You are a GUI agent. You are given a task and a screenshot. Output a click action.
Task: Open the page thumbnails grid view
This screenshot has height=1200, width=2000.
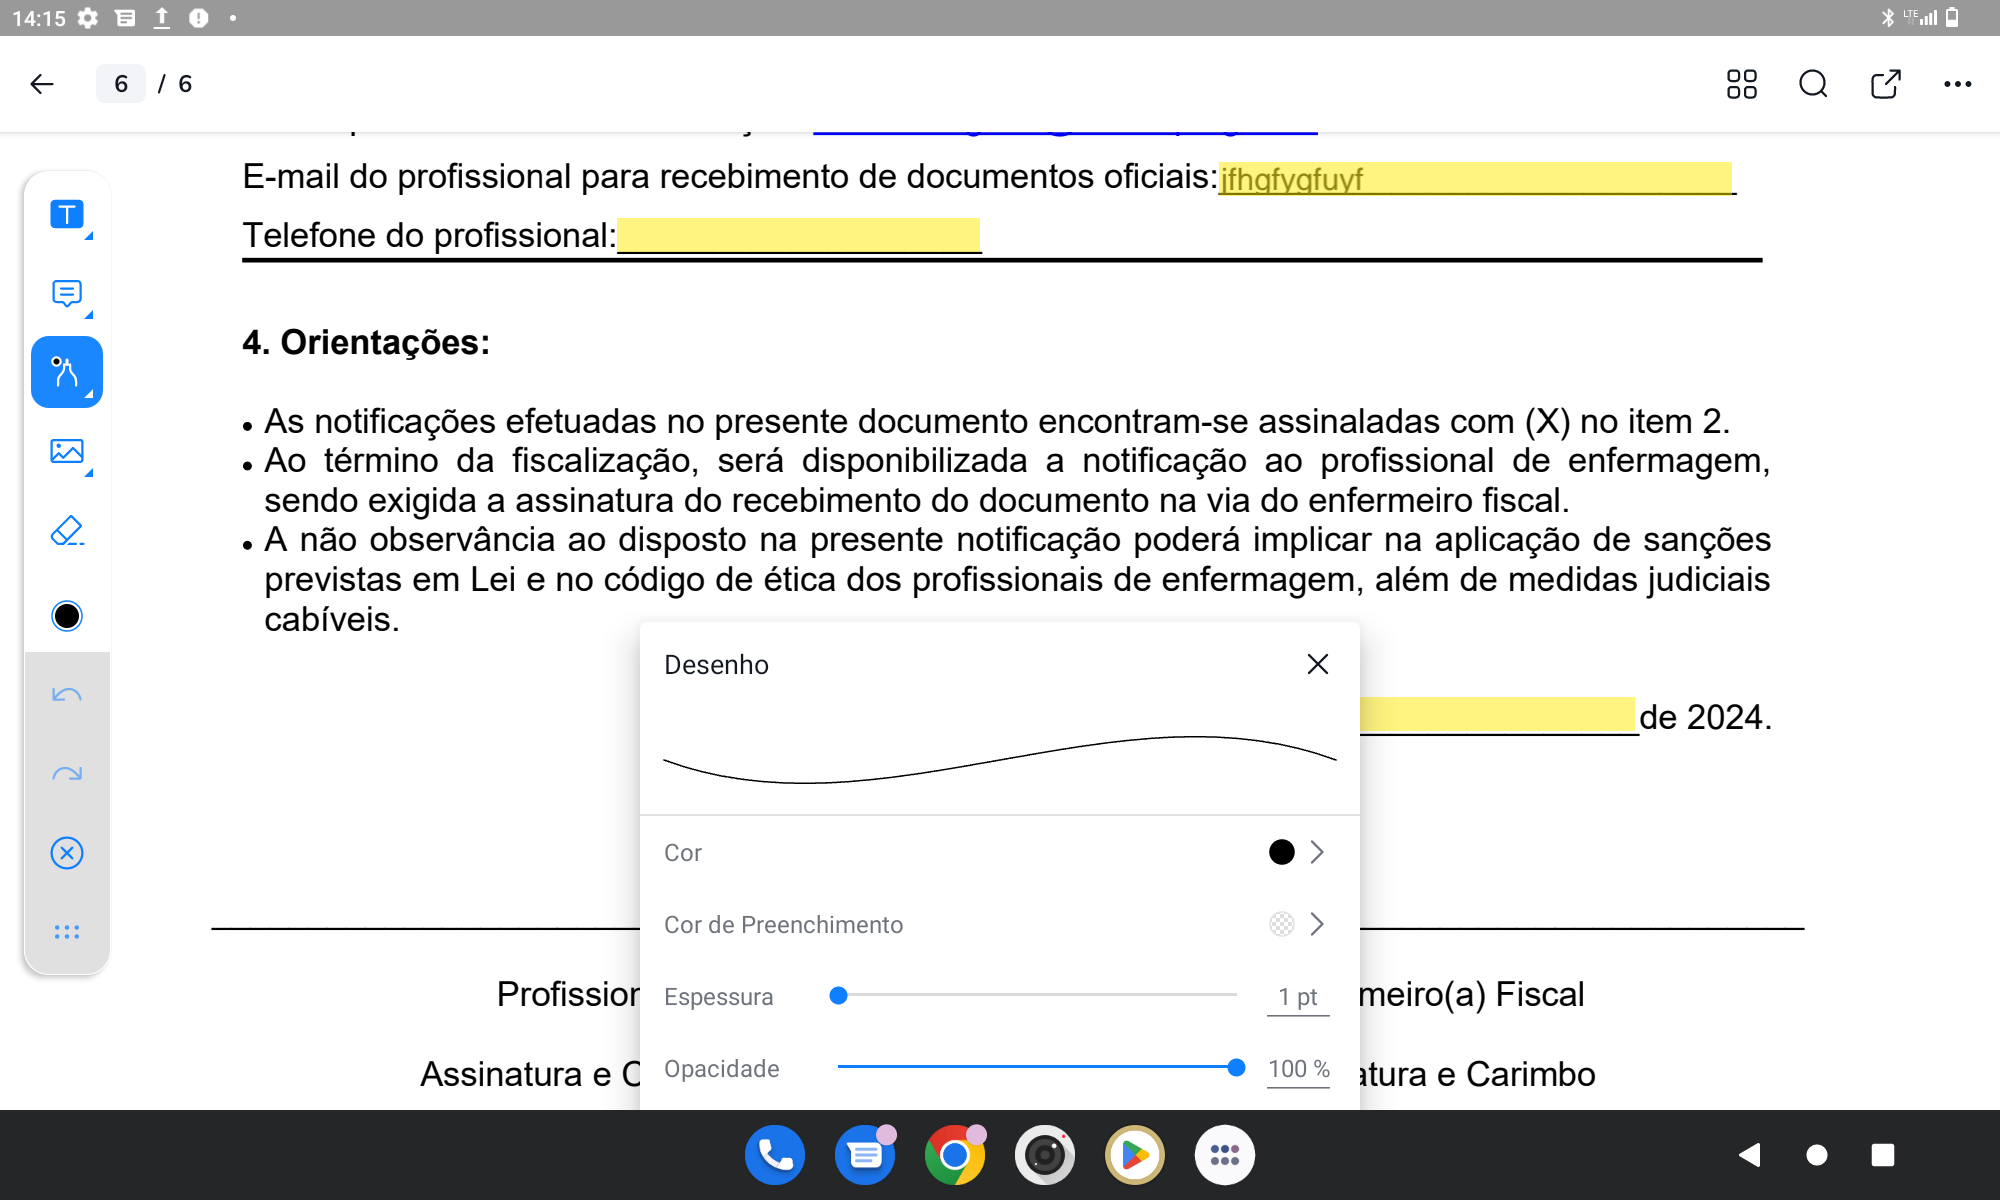[1742, 84]
